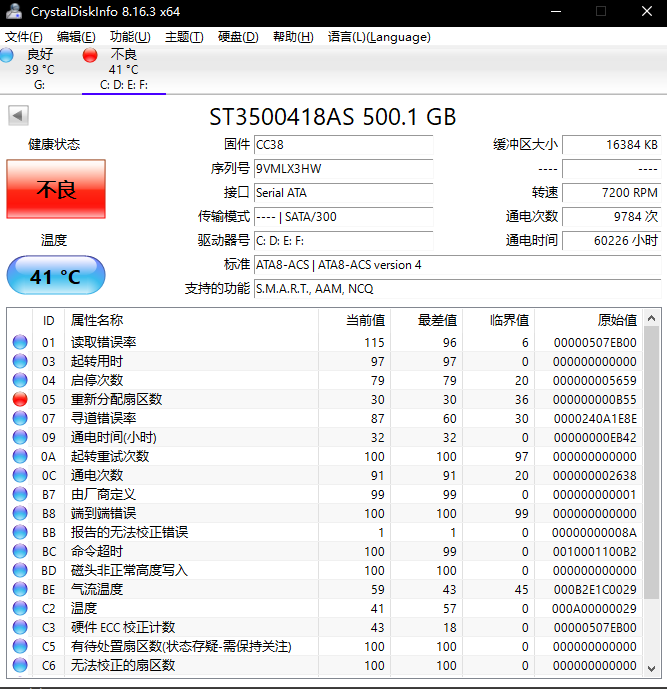Click the status icon for row 09 通电时间(小时)

(20, 437)
